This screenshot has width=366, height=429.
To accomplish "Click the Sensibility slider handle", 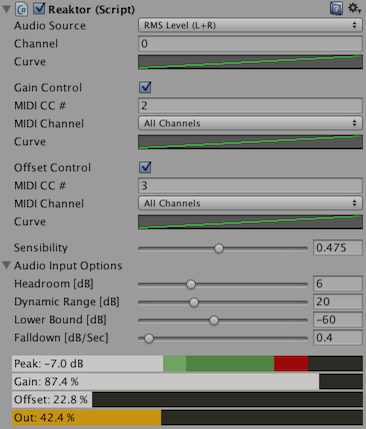I will pyautogui.click(x=219, y=248).
